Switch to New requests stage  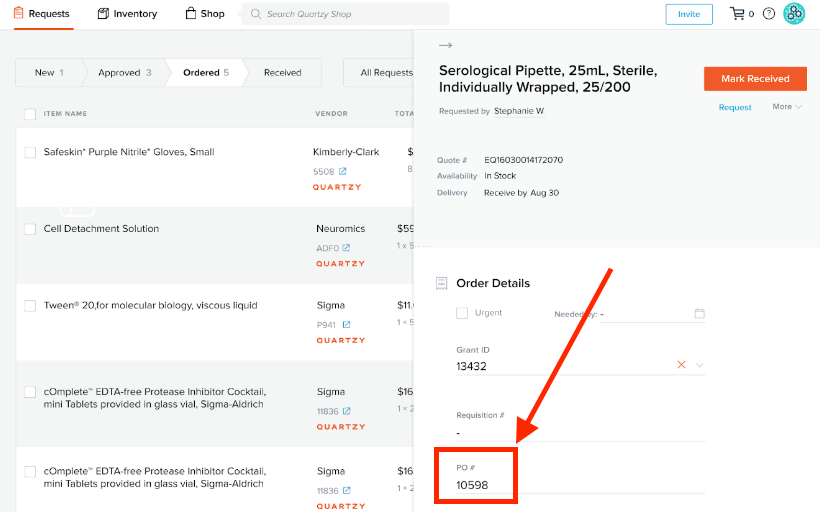49,73
